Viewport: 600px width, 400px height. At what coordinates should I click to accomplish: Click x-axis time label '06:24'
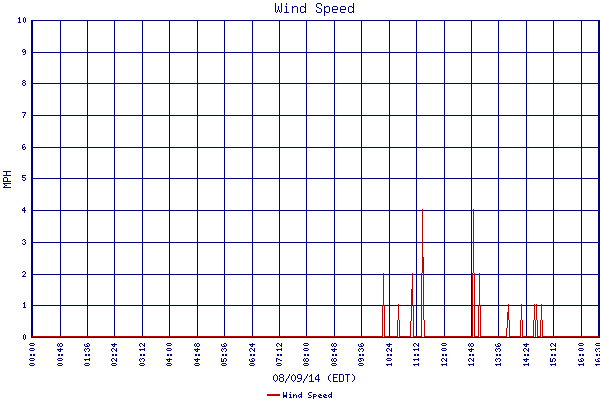point(252,354)
